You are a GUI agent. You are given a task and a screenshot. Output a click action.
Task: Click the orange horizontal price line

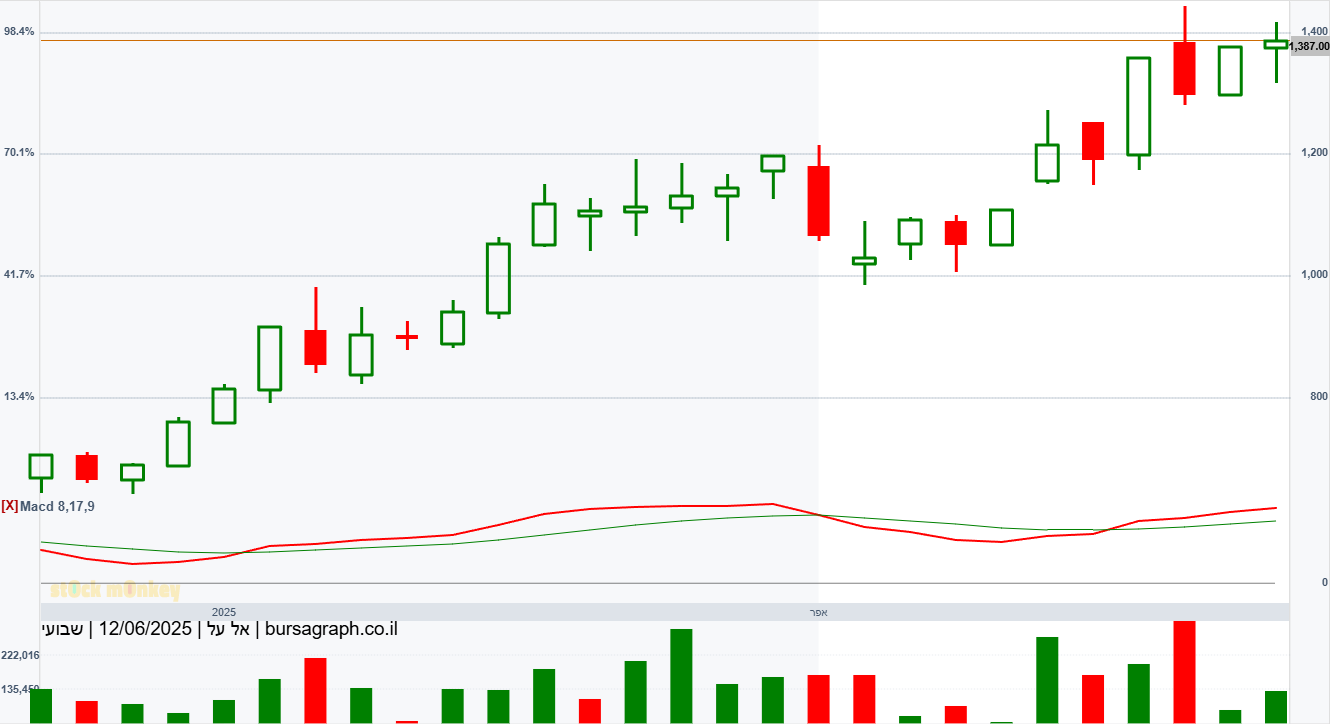600,40
